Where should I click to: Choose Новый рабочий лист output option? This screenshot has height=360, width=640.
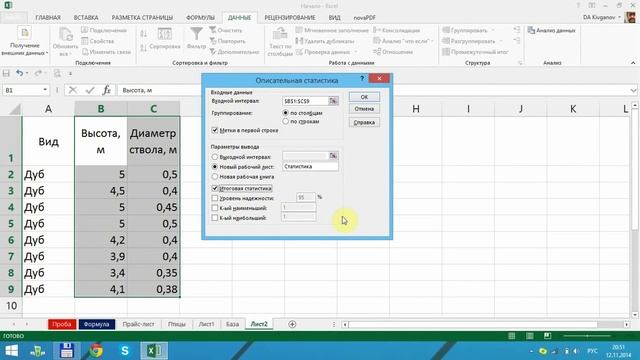tap(215, 167)
